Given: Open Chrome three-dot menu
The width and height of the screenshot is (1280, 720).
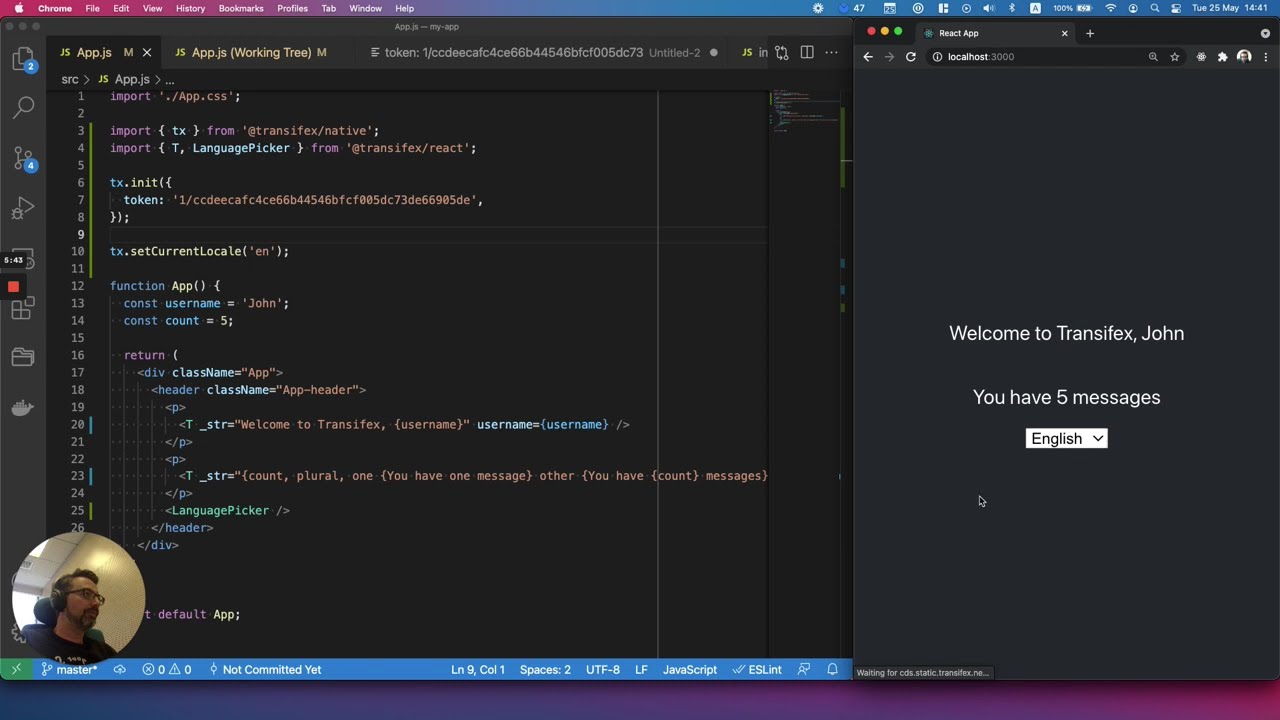Looking at the screenshot, I should pyautogui.click(x=1266, y=57).
